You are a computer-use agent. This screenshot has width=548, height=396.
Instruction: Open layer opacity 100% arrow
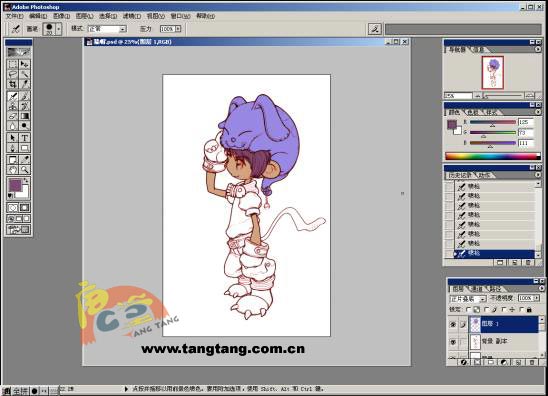click(536, 298)
